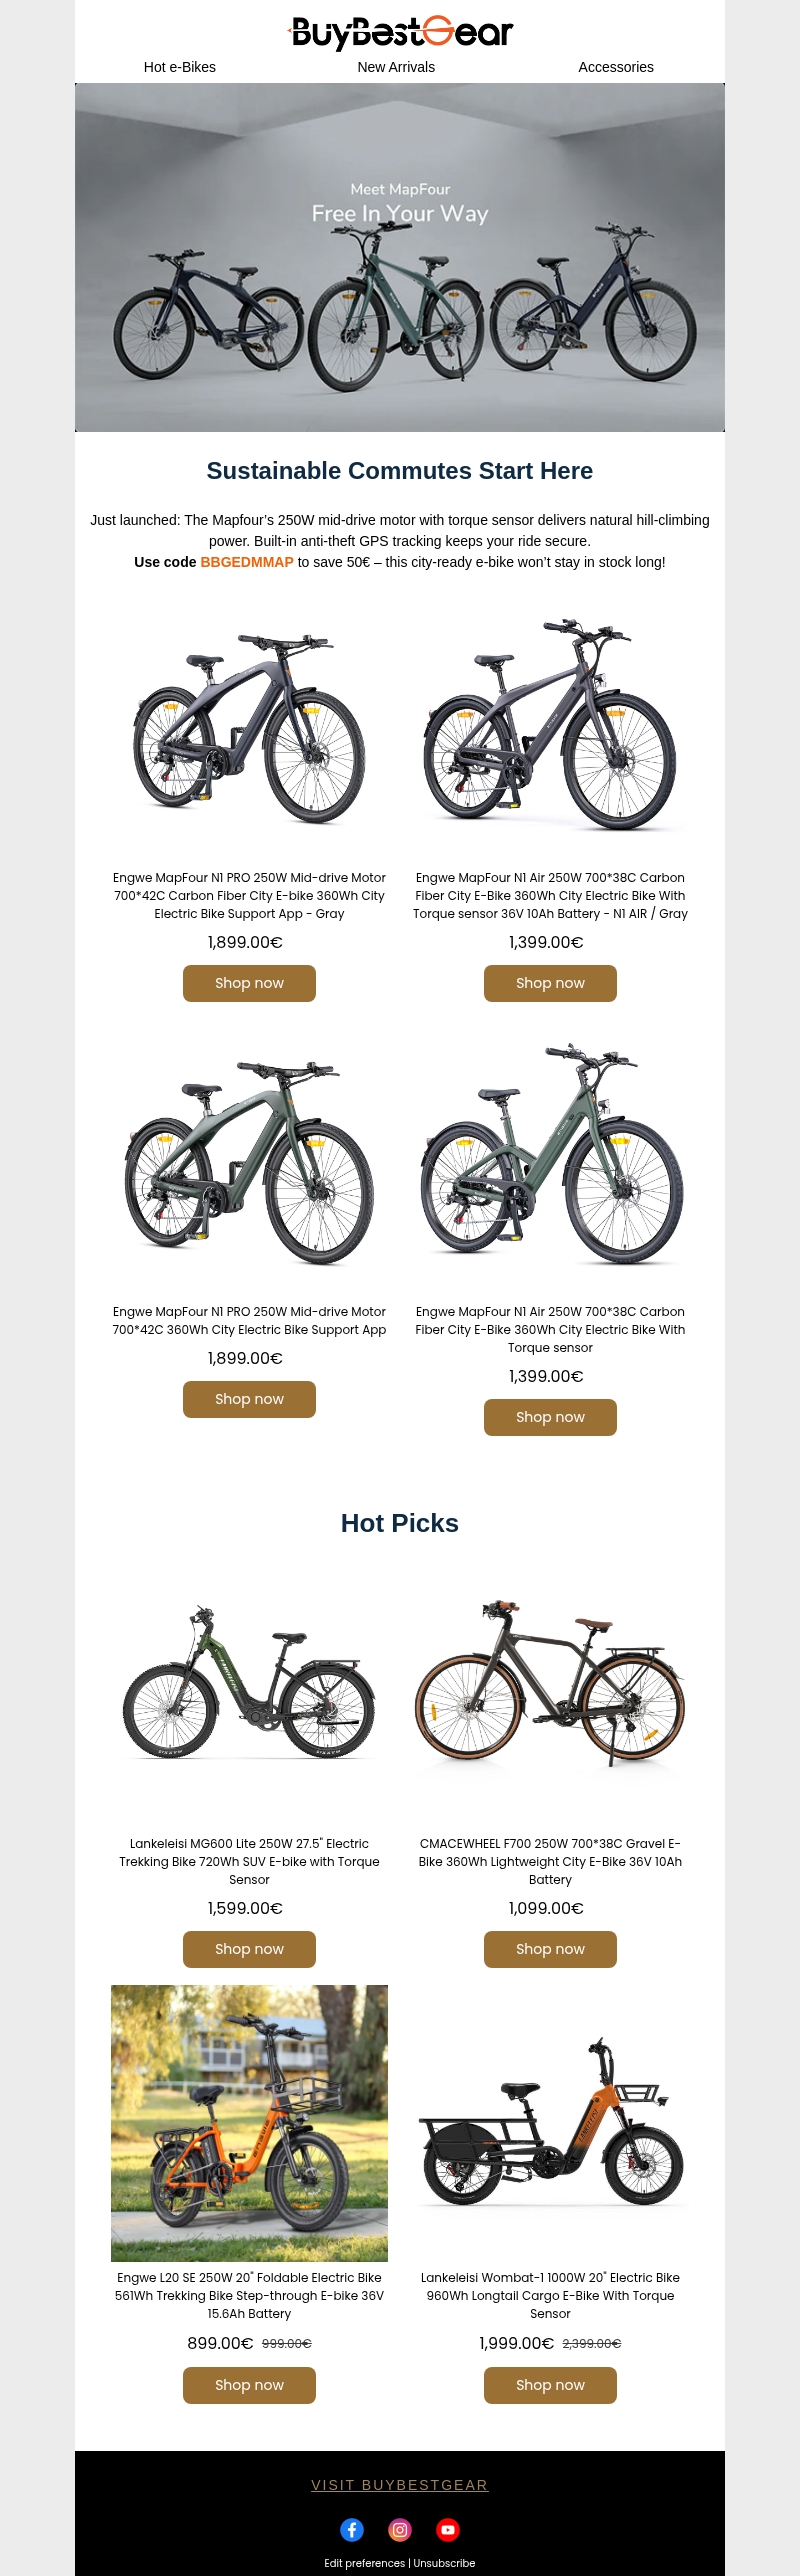
Task: Click the Engwe L20 SE orange bike photo
Action: (249, 2123)
